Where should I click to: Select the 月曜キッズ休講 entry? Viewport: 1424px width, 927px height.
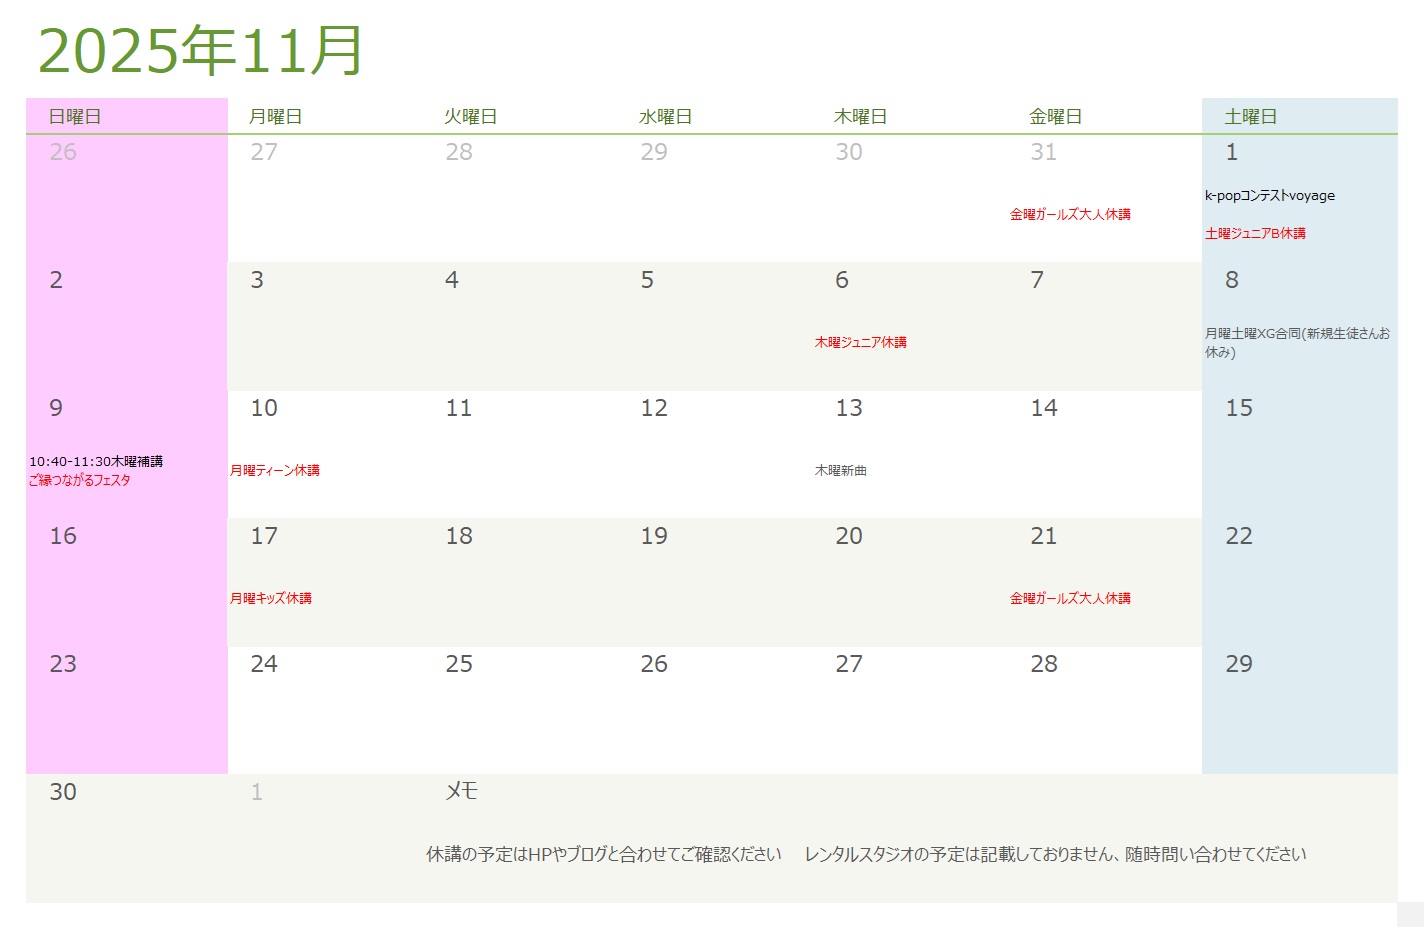click(271, 598)
